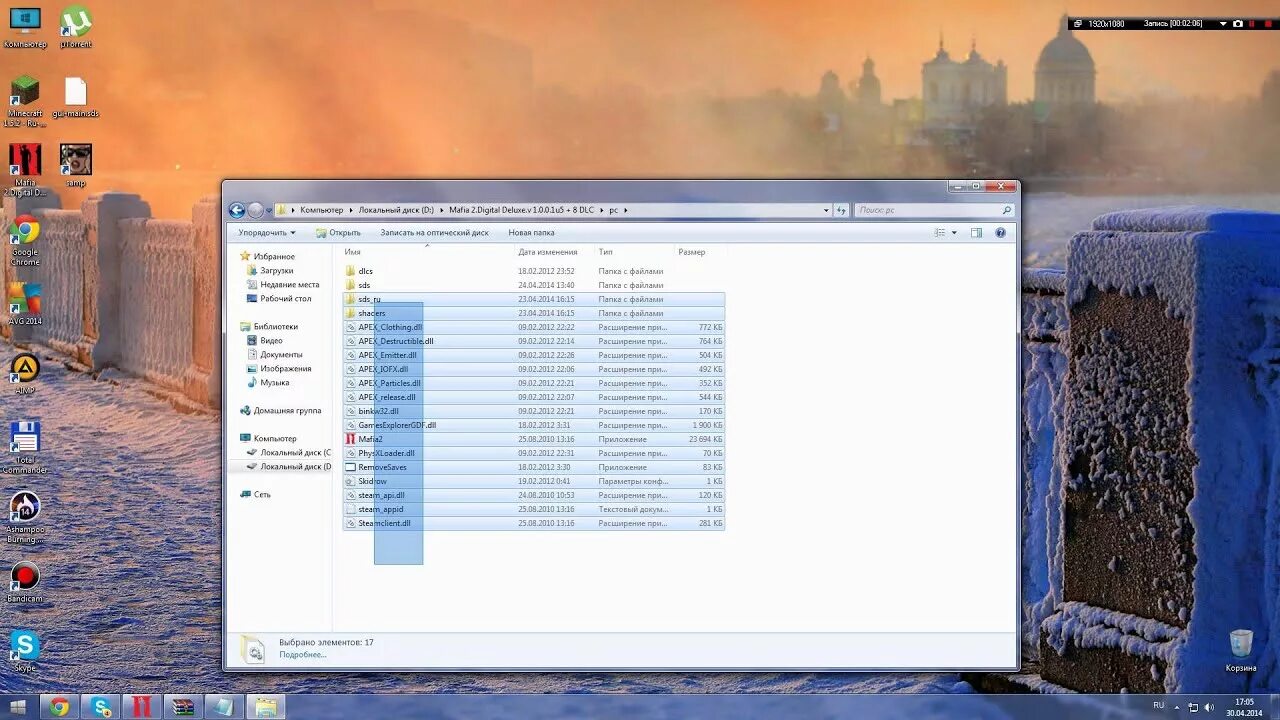
Task: Open AIMP desktop shortcut
Action: 25,374
